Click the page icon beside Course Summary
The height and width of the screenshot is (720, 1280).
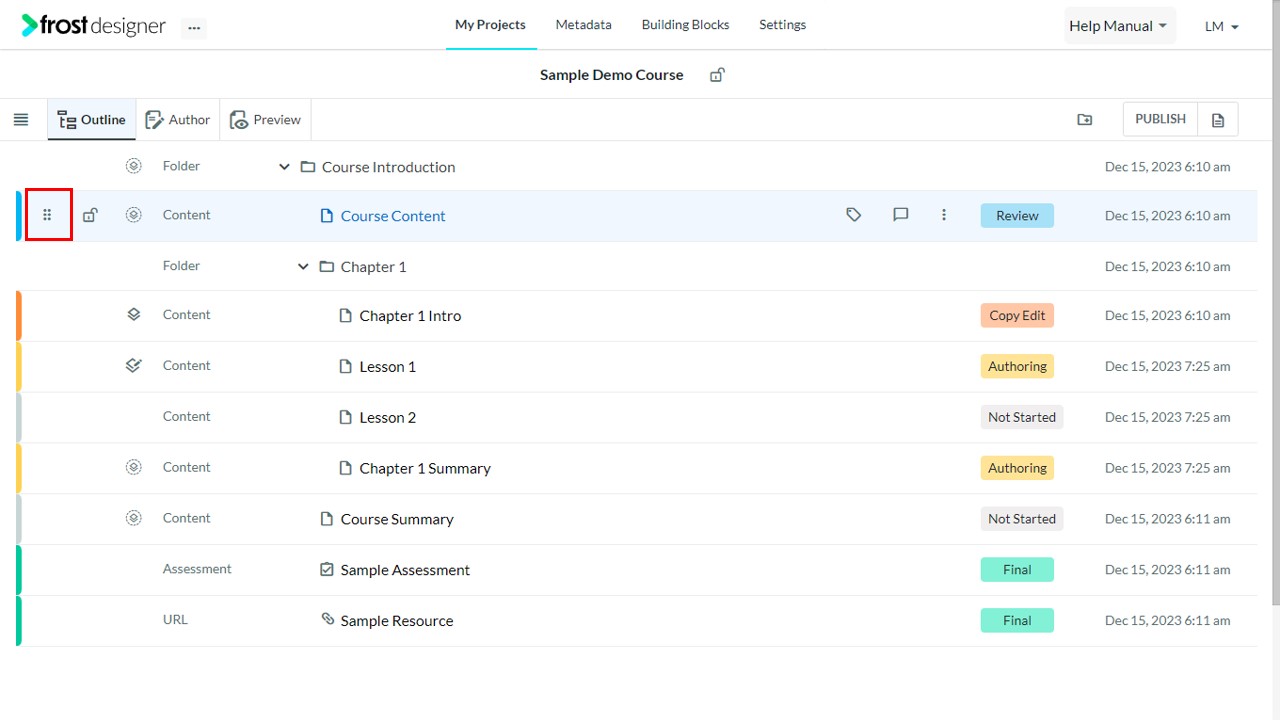tap(326, 519)
